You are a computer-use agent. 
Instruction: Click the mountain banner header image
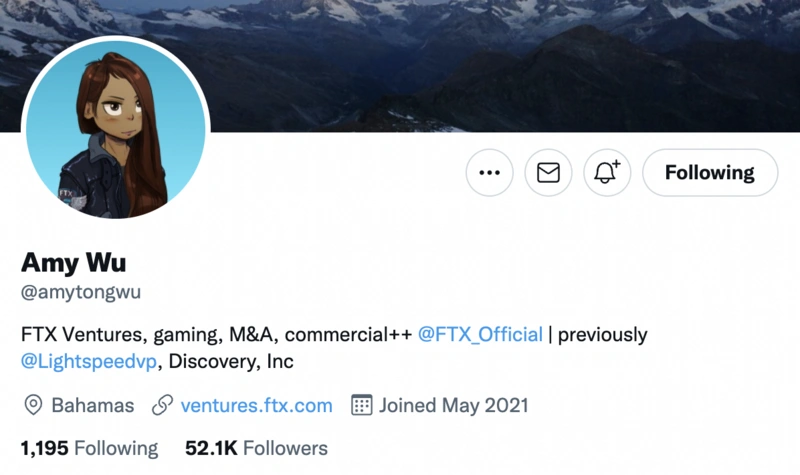pos(500,60)
